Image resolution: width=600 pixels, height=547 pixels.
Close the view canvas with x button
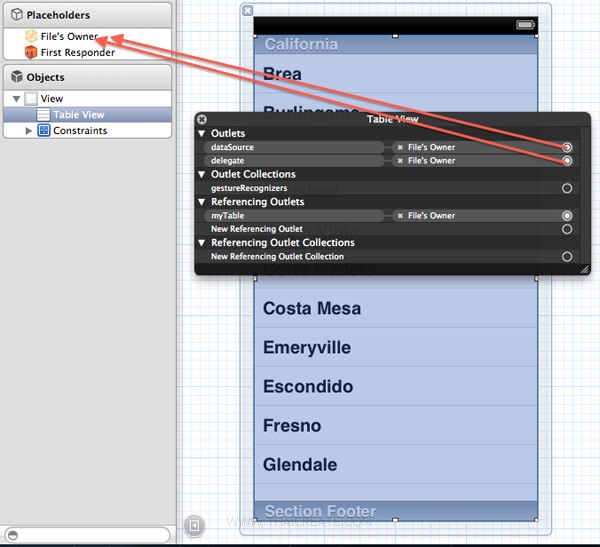(x=248, y=11)
